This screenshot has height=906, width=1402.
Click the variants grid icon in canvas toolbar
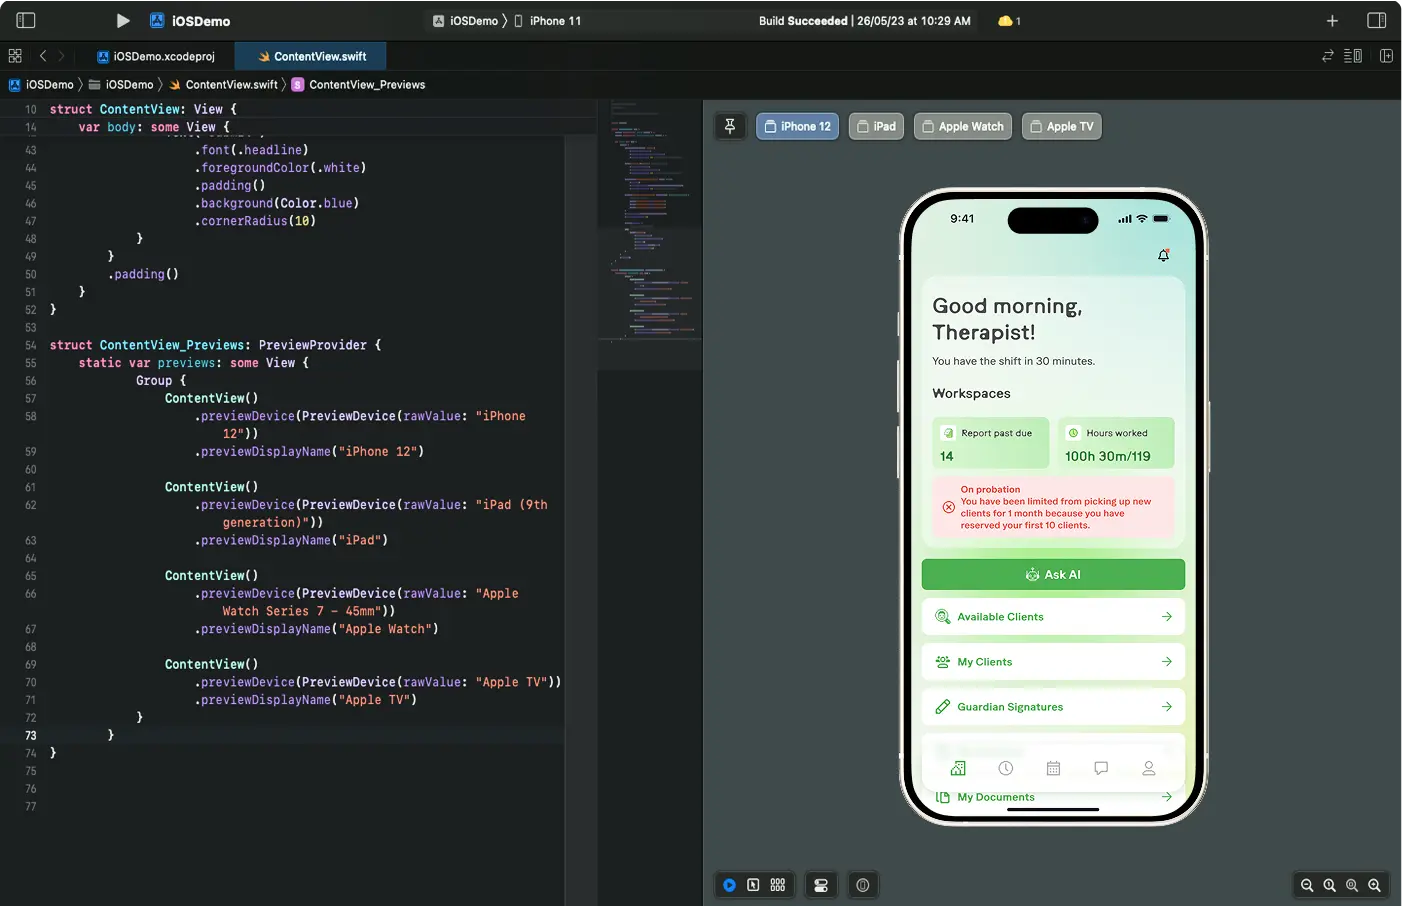pos(777,884)
